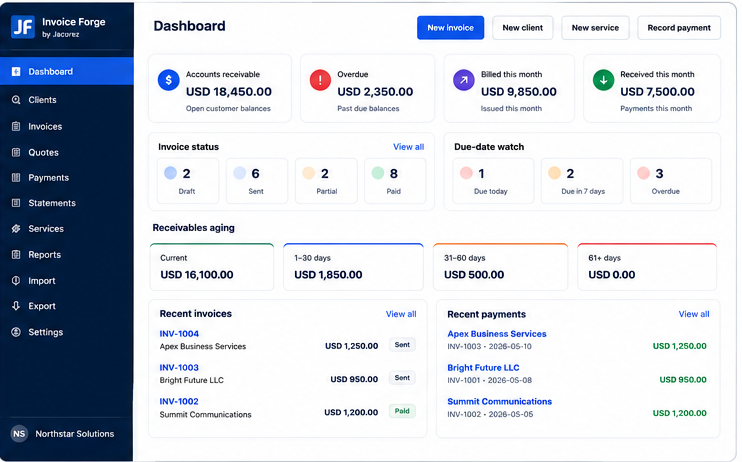
Task: Click the 1–30 days aging card
Action: pyautogui.click(x=353, y=267)
